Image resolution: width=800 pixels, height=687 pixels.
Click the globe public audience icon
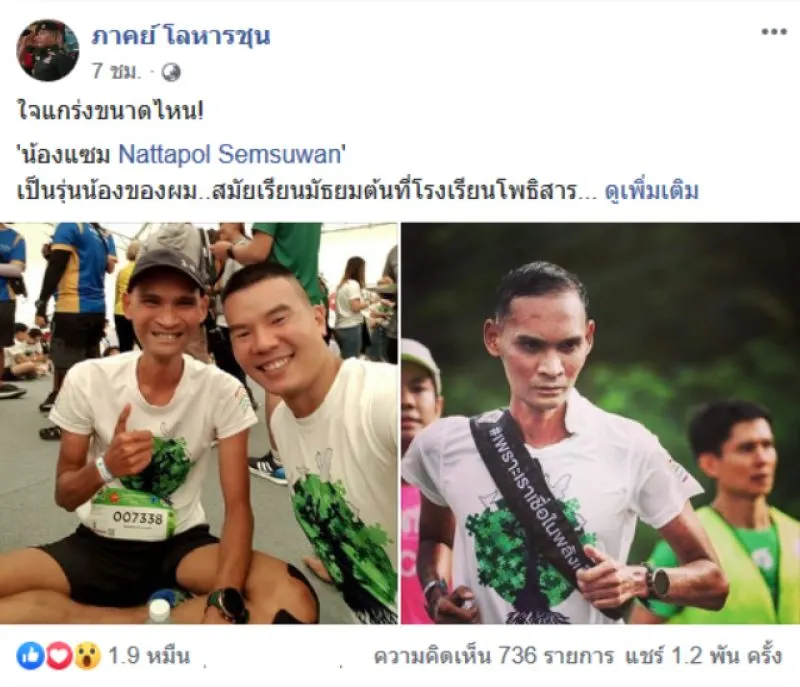(171, 73)
